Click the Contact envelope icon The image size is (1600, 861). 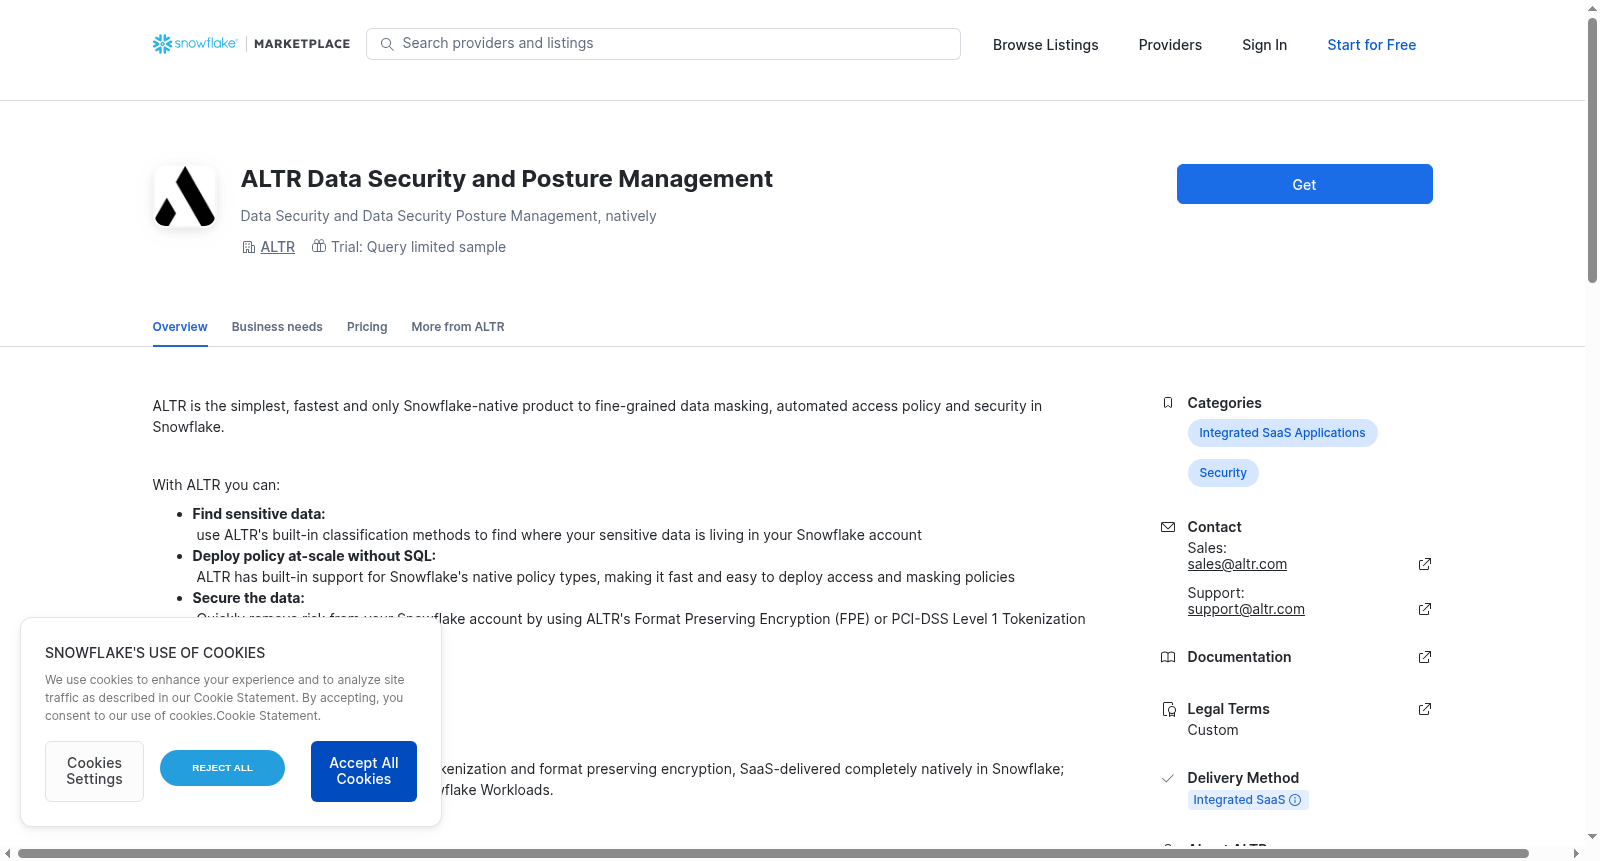pyautogui.click(x=1168, y=527)
